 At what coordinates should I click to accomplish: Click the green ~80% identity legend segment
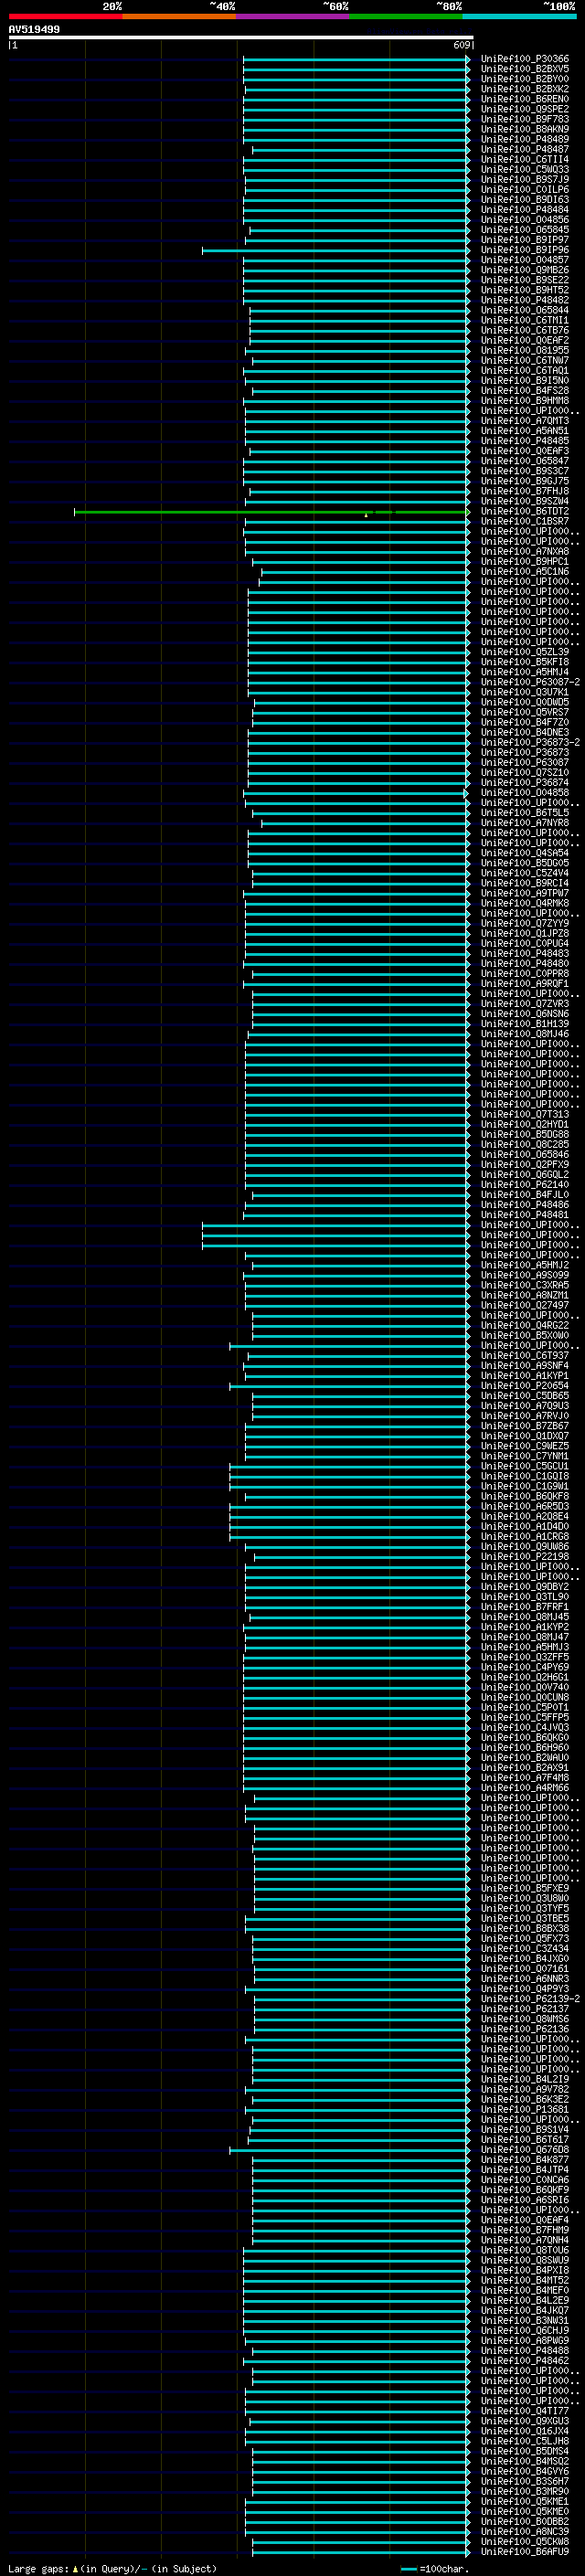pos(406,16)
